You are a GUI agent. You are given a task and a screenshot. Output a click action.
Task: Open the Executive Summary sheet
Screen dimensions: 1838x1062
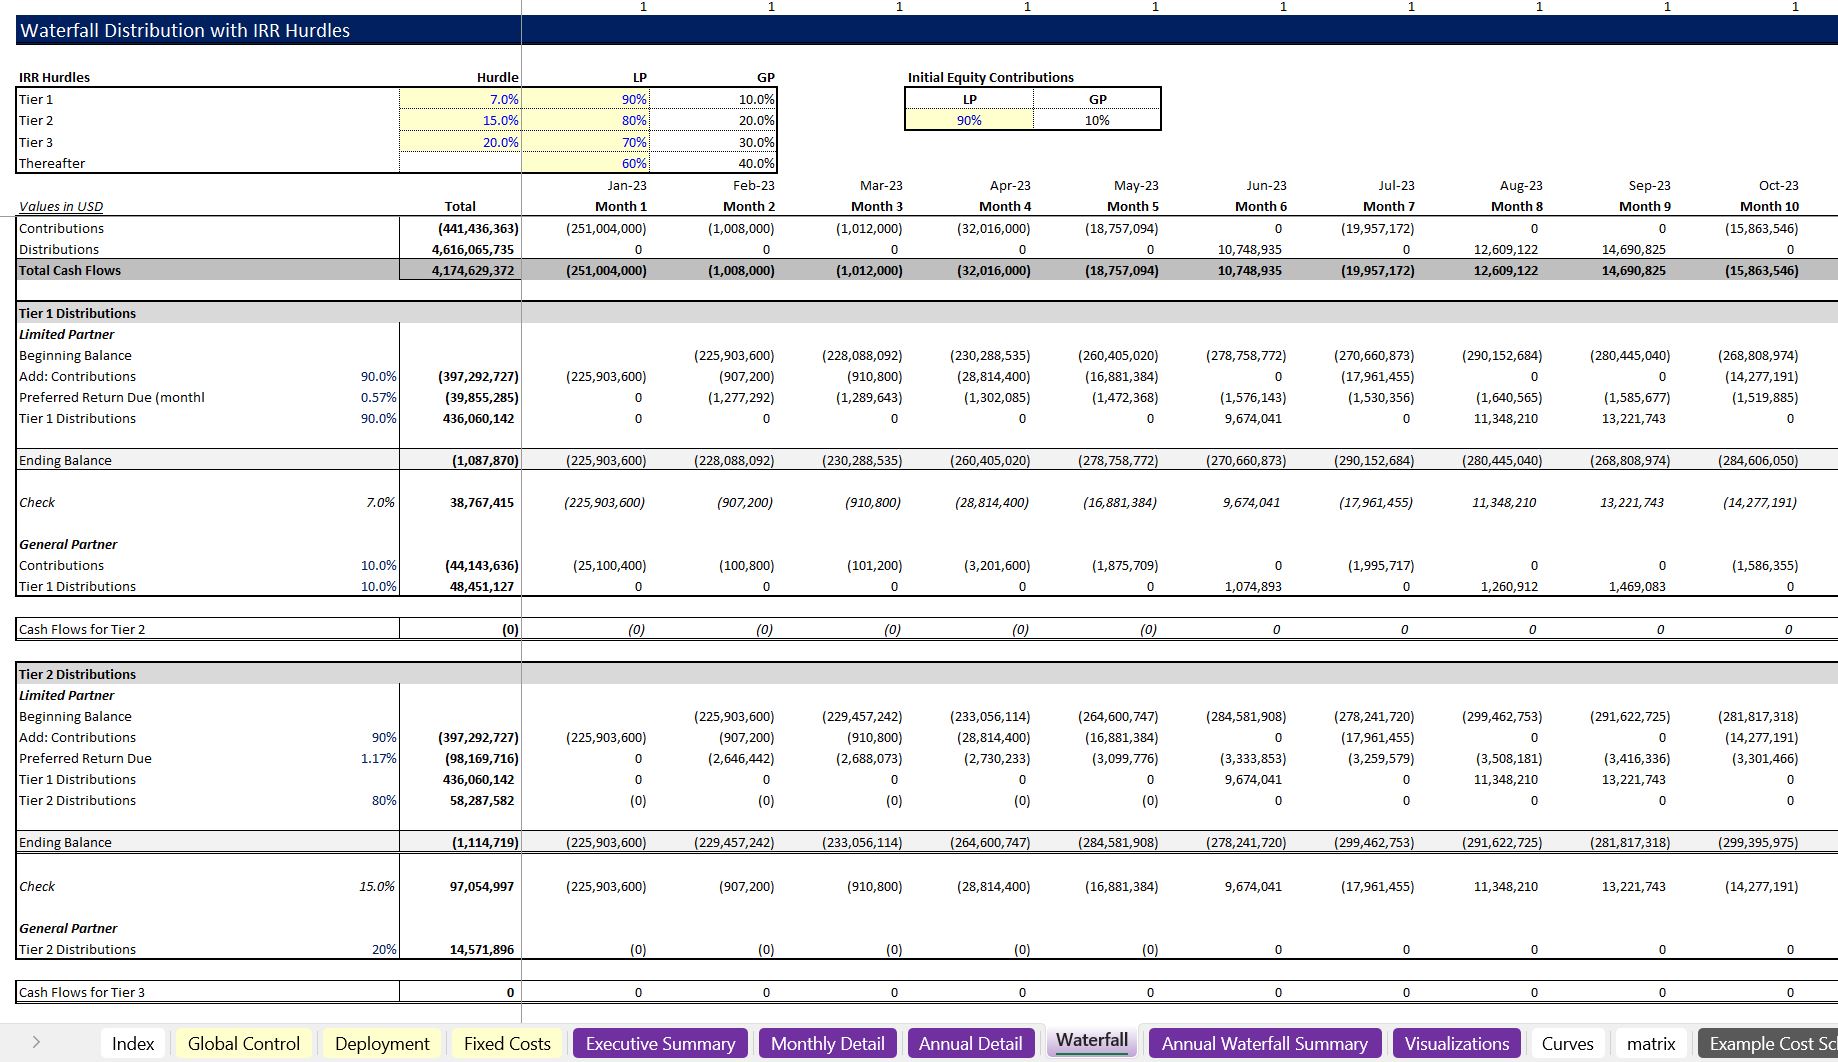tap(659, 1043)
